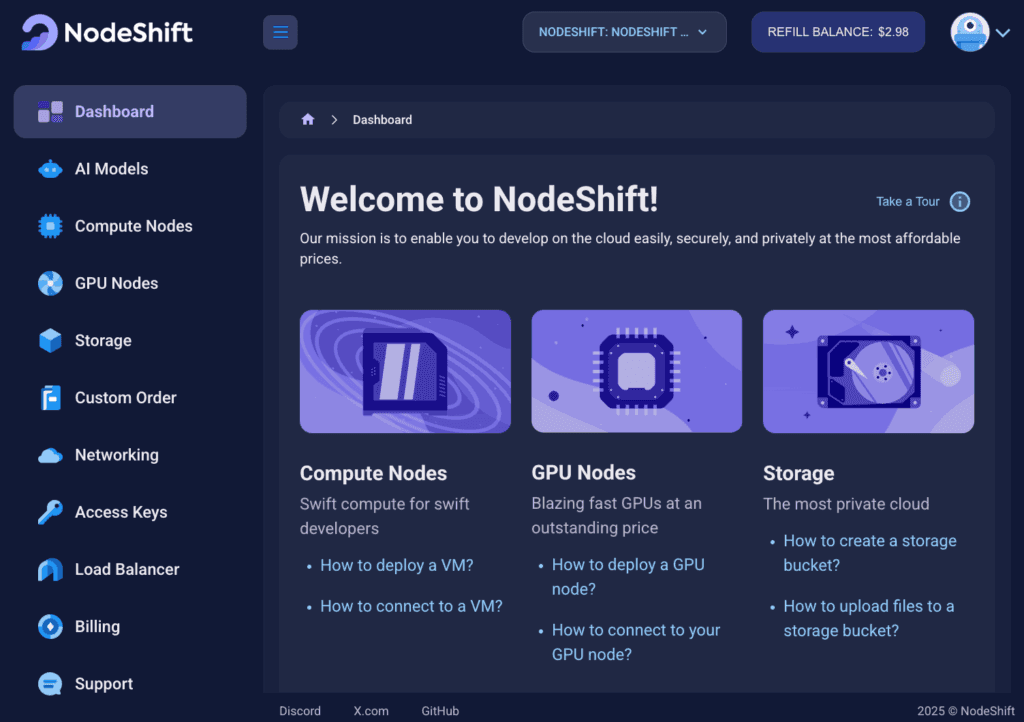The image size is (1024, 722).
Task: Open 'How to create a storage bucket?' link
Action: [x=870, y=553]
